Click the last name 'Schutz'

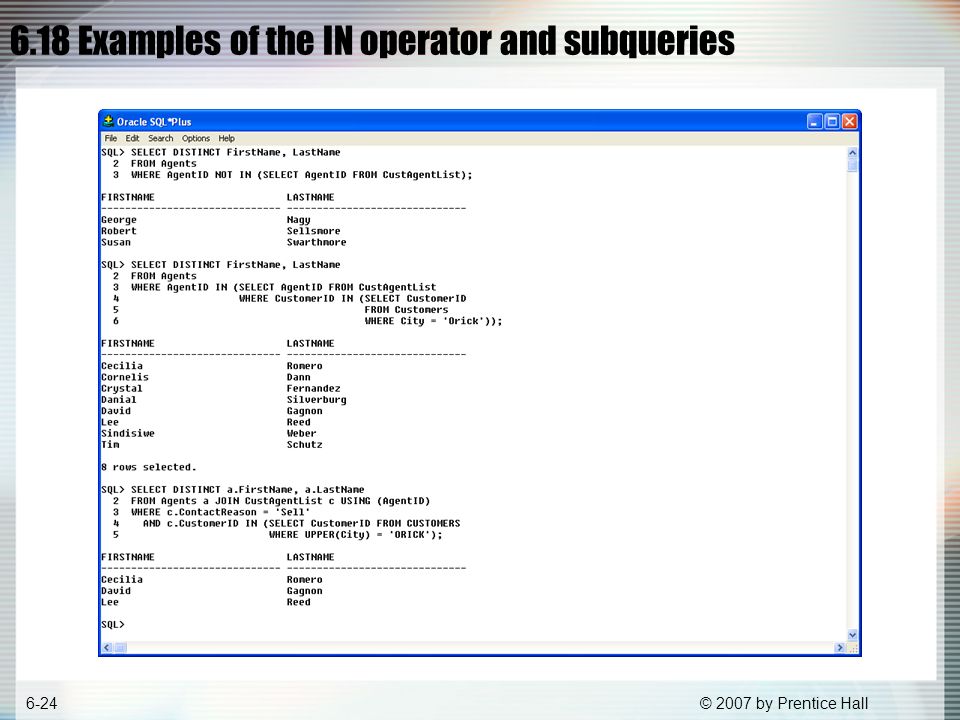click(304, 444)
